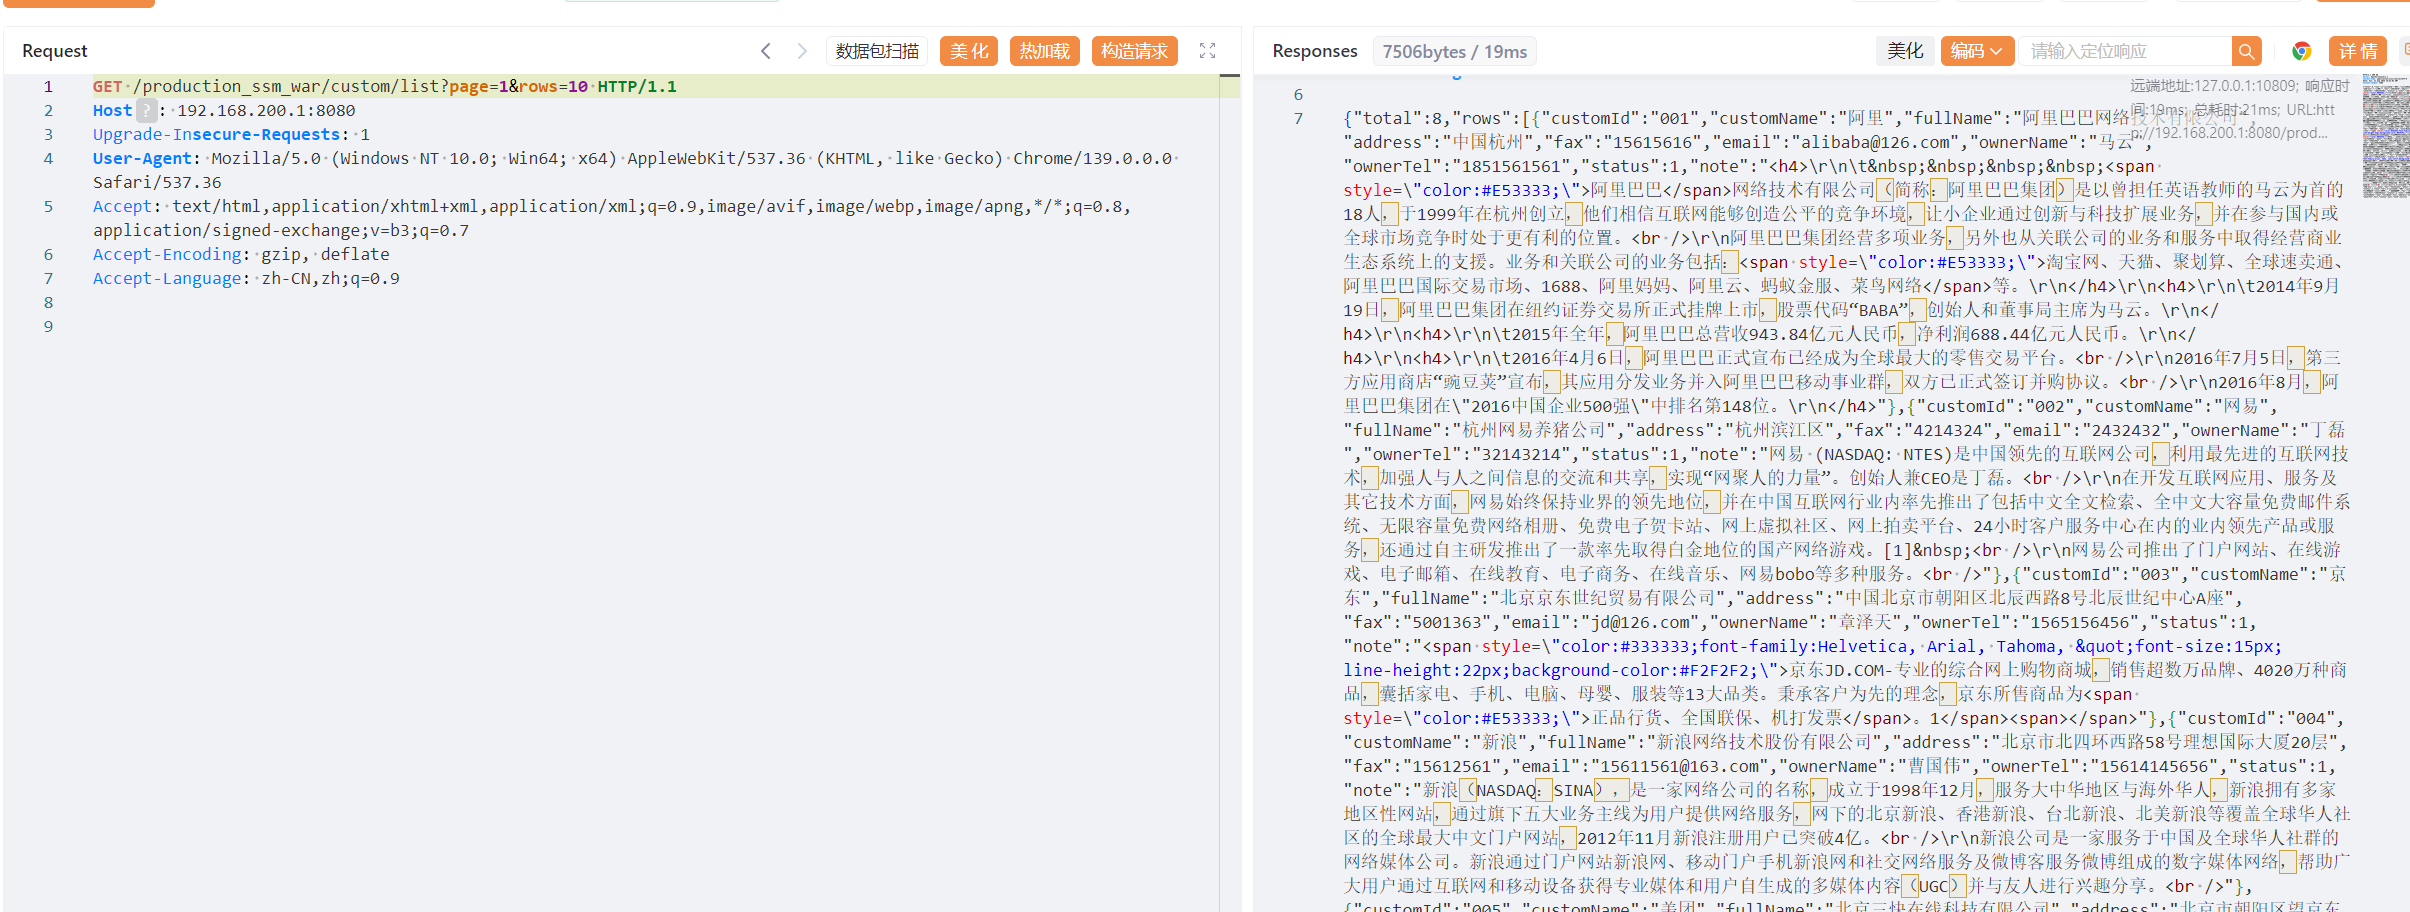
Task: Click the 构造请求 build request button
Action: 1134,51
